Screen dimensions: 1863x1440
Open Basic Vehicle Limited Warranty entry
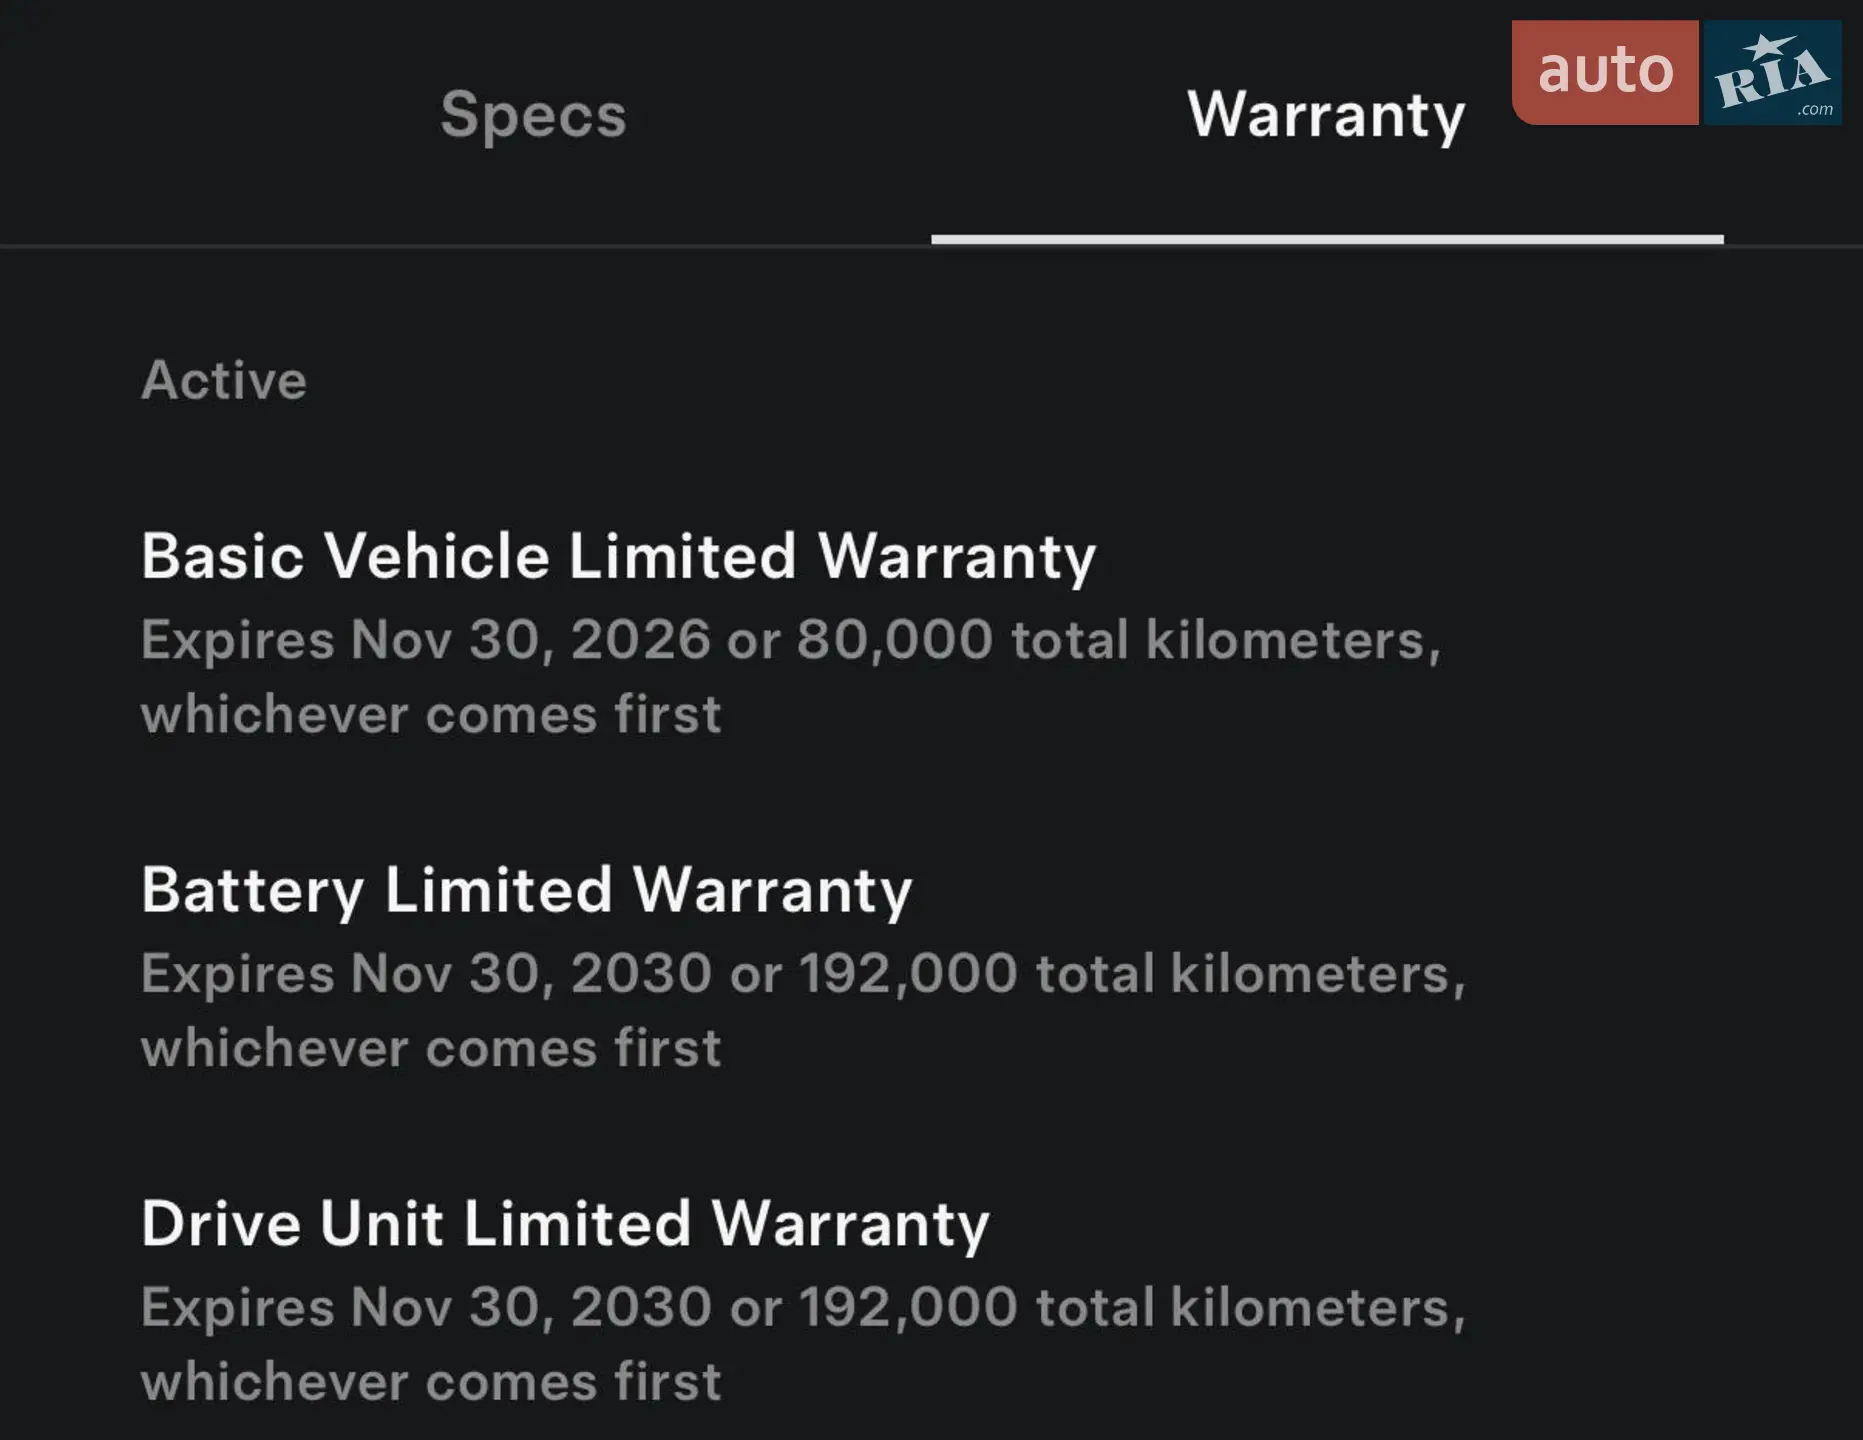point(619,556)
